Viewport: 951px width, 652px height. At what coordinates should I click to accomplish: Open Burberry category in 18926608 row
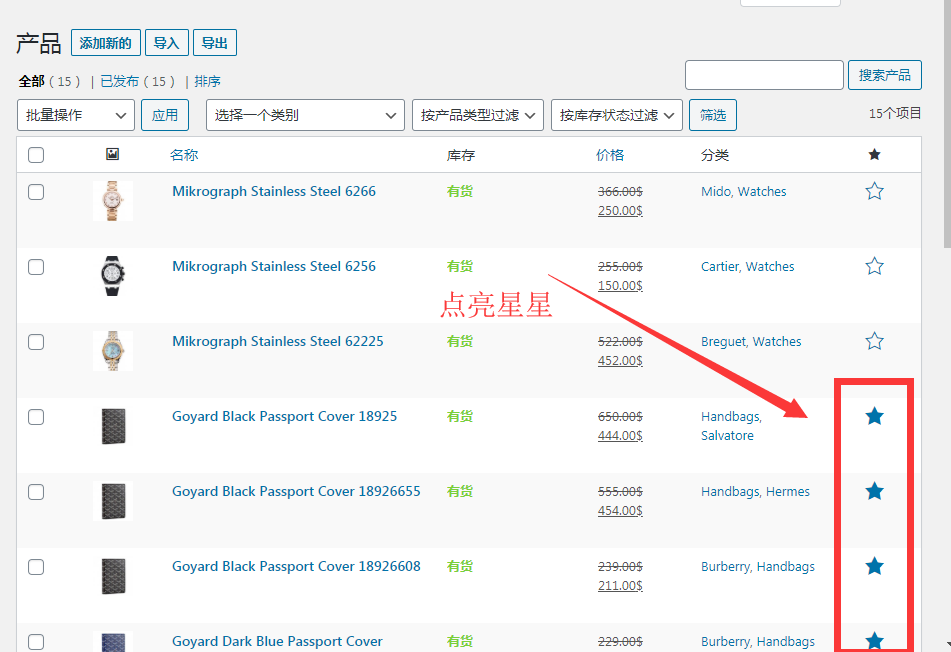coord(726,566)
